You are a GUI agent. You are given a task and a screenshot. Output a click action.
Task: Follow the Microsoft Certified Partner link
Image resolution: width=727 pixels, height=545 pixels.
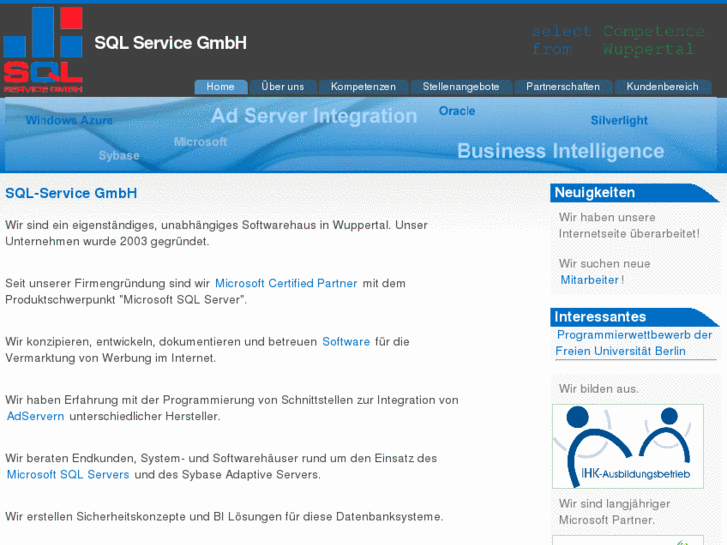click(286, 283)
